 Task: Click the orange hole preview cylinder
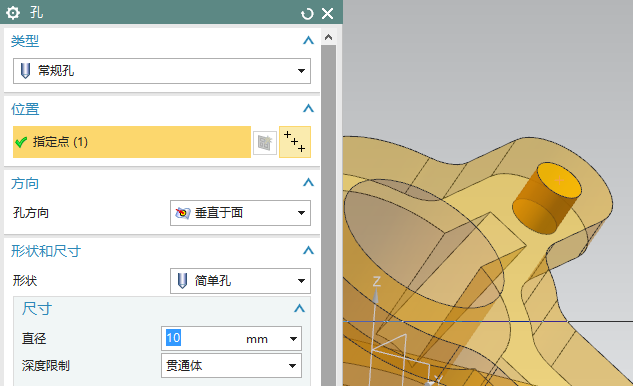pyautogui.click(x=547, y=198)
